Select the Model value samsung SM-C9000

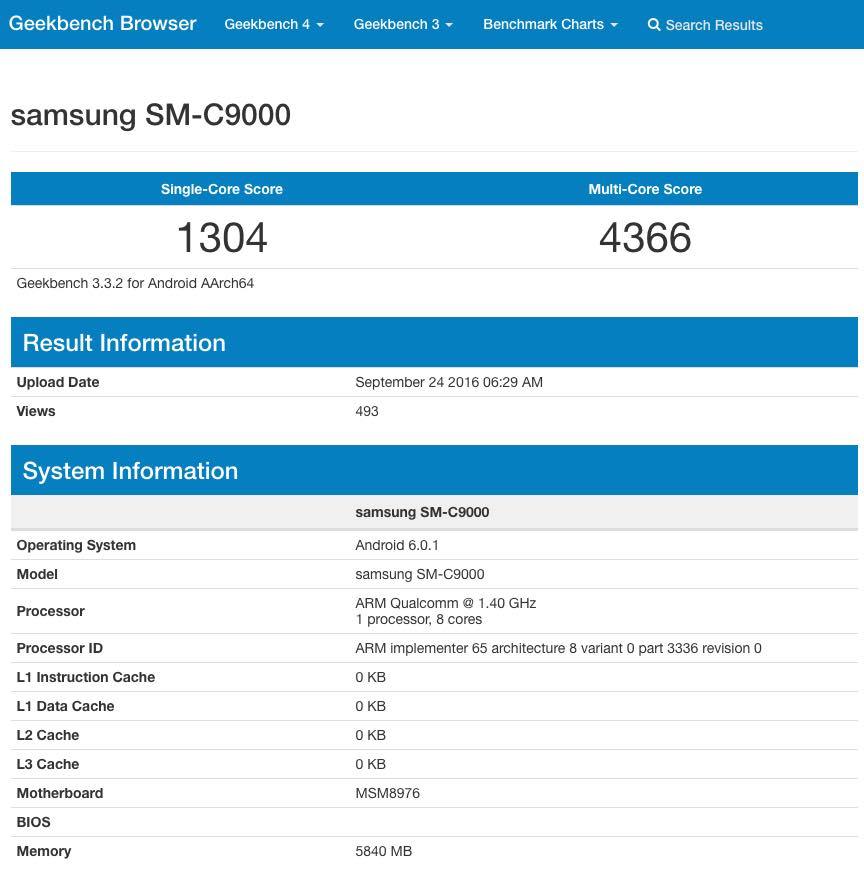[x=420, y=574]
